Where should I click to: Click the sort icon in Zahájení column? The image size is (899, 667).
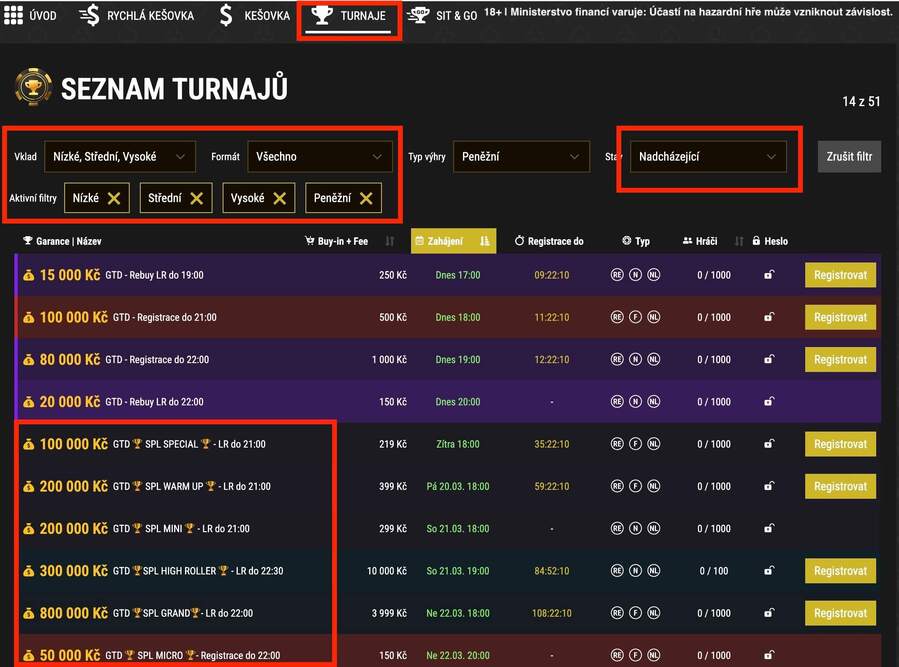click(x=484, y=241)
